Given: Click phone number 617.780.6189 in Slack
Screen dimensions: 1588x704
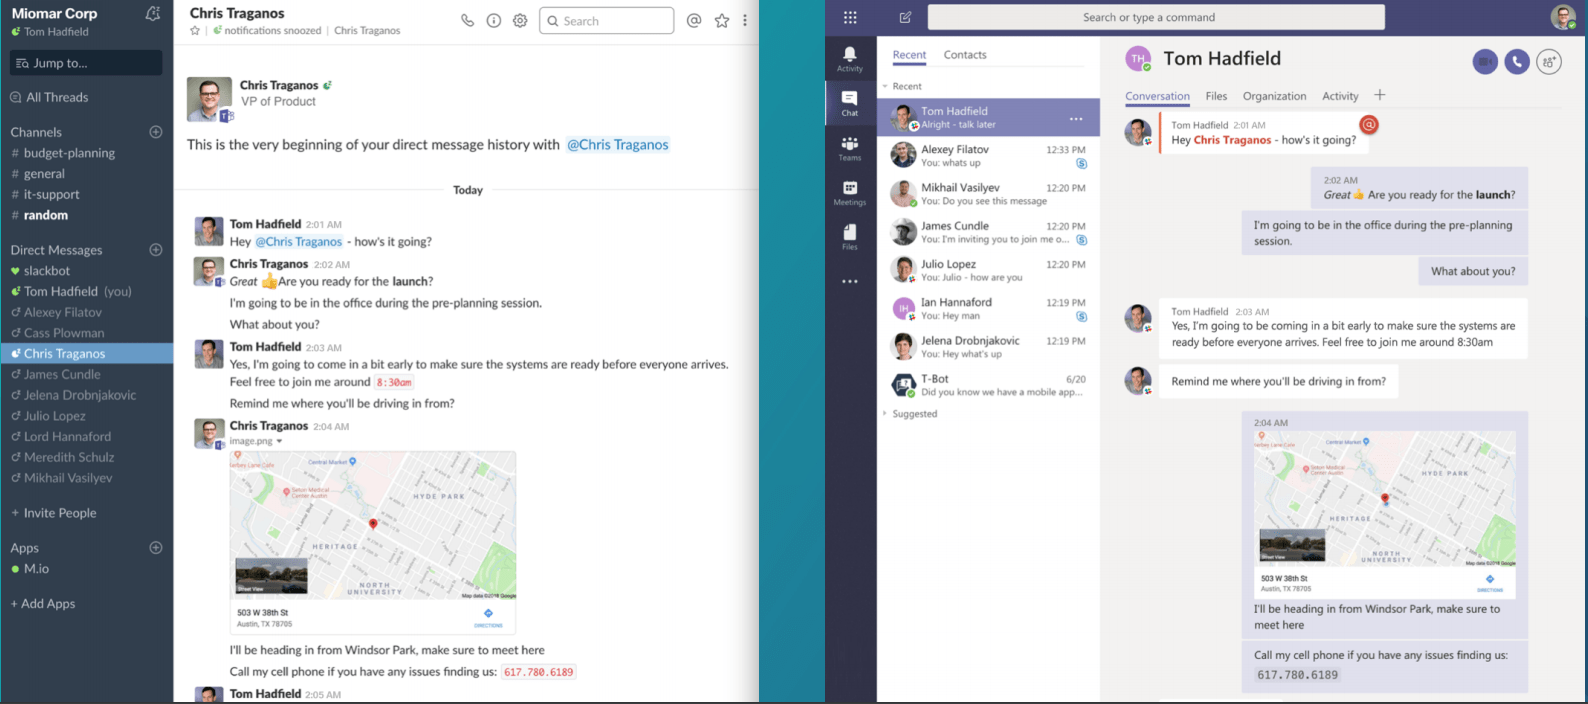Looking at the screenshot, I should 539,672.
